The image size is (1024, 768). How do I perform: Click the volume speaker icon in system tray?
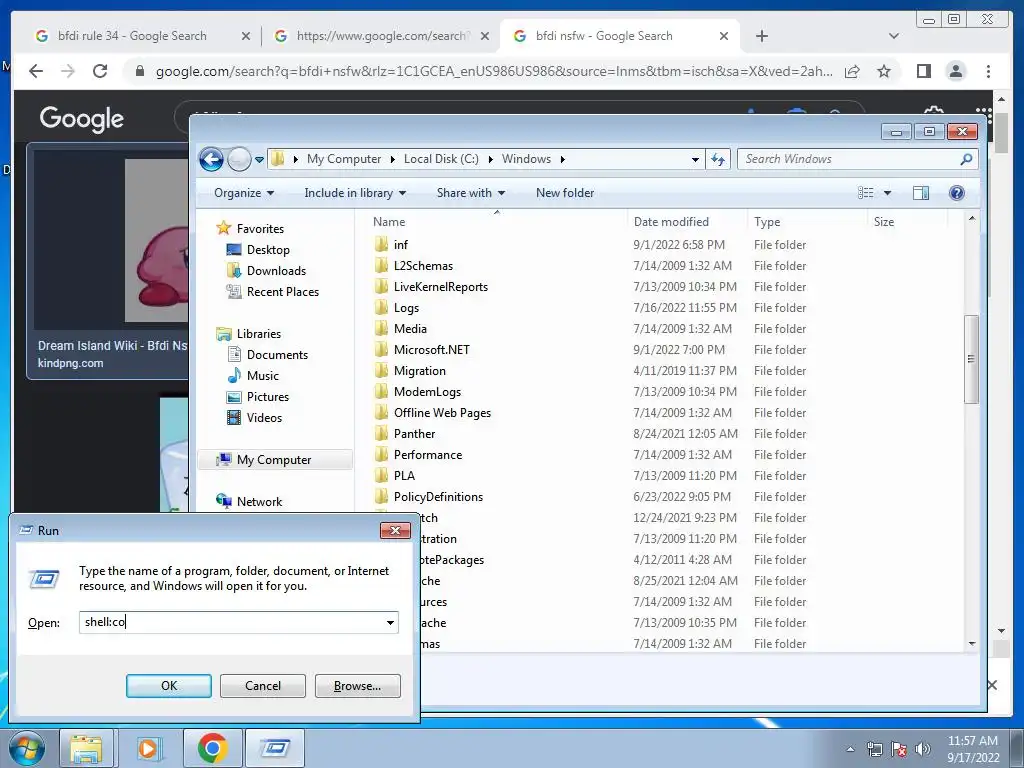(x=922, y=749)
